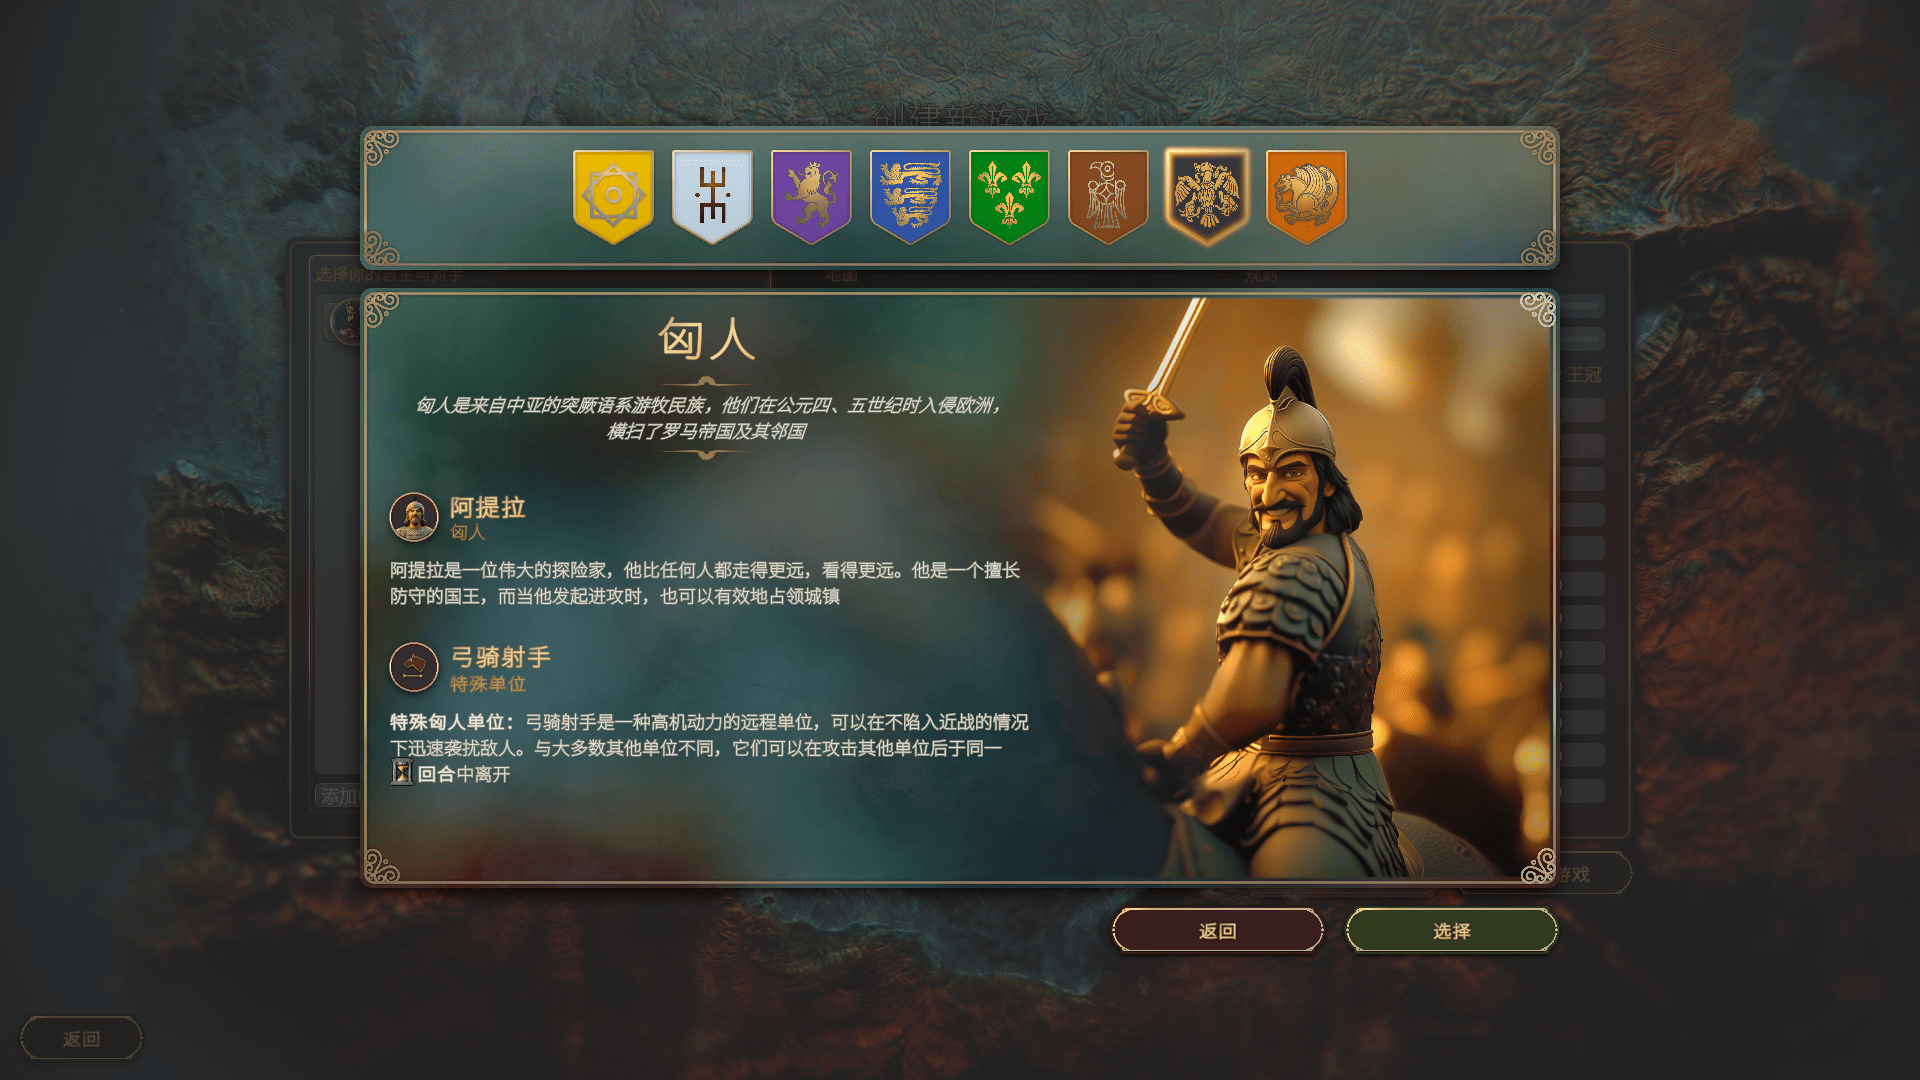Pick the purple shield with rampant lion
Image resolution: width=1920 pixels, height=1080 pixels.
(x=811, y=196)
